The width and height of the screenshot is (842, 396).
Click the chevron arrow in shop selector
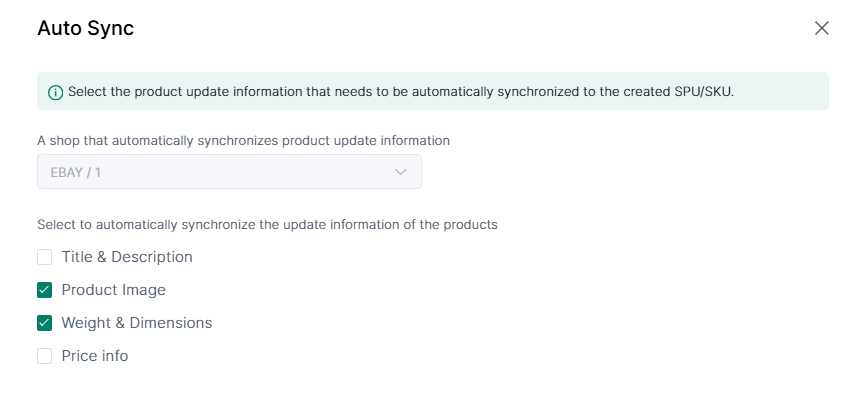(401, 172)
